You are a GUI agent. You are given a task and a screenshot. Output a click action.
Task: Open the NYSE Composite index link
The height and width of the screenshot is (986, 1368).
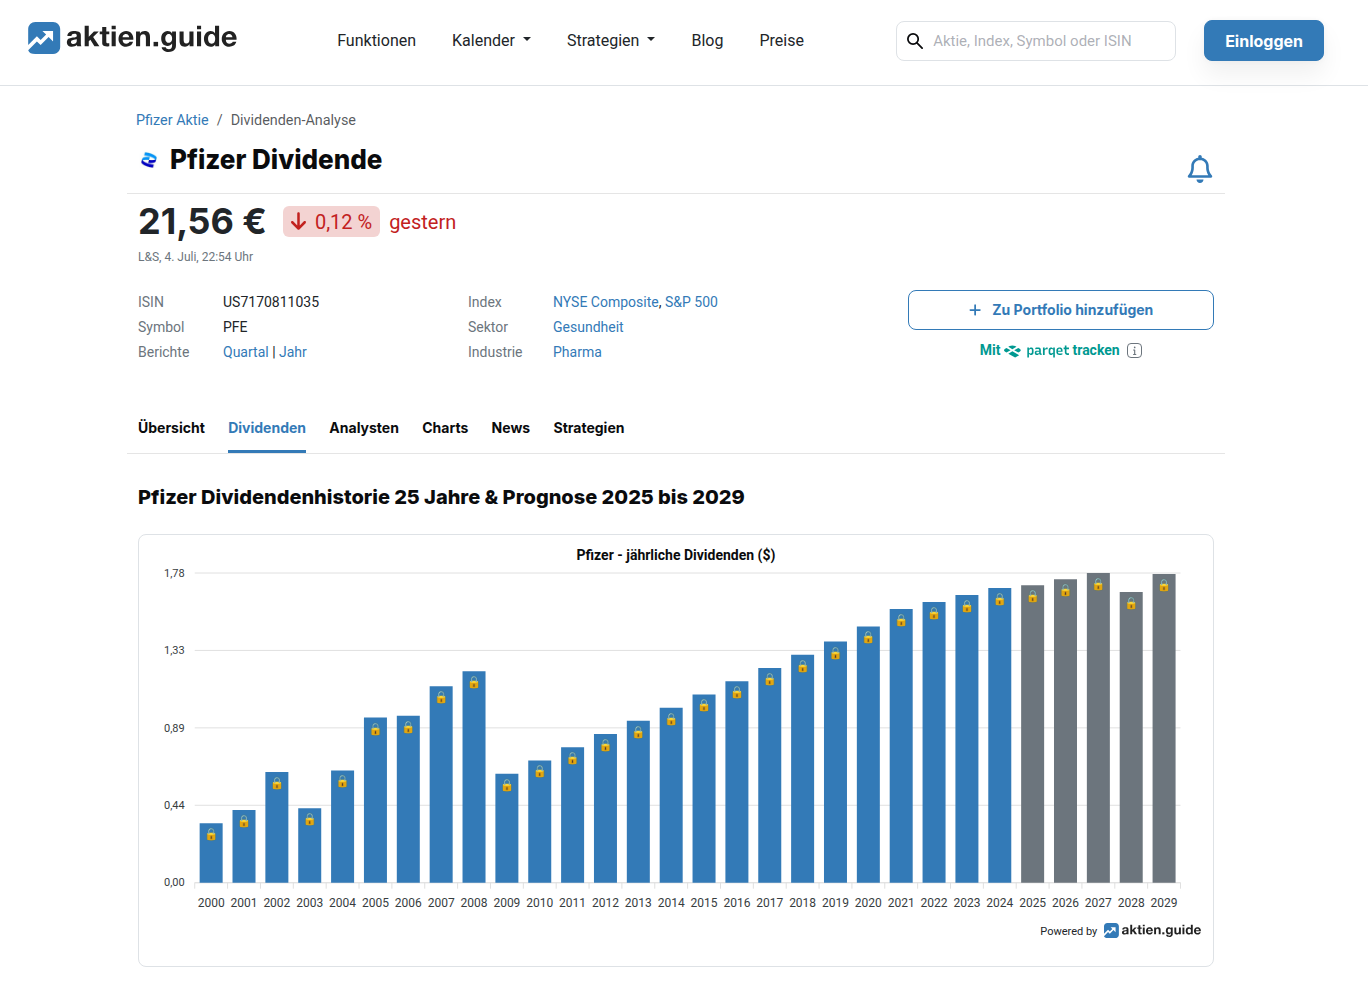605,302
